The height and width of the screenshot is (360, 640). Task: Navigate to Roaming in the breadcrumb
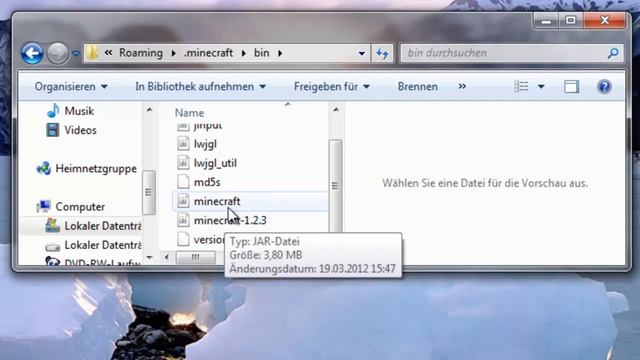tap(141, 53)
